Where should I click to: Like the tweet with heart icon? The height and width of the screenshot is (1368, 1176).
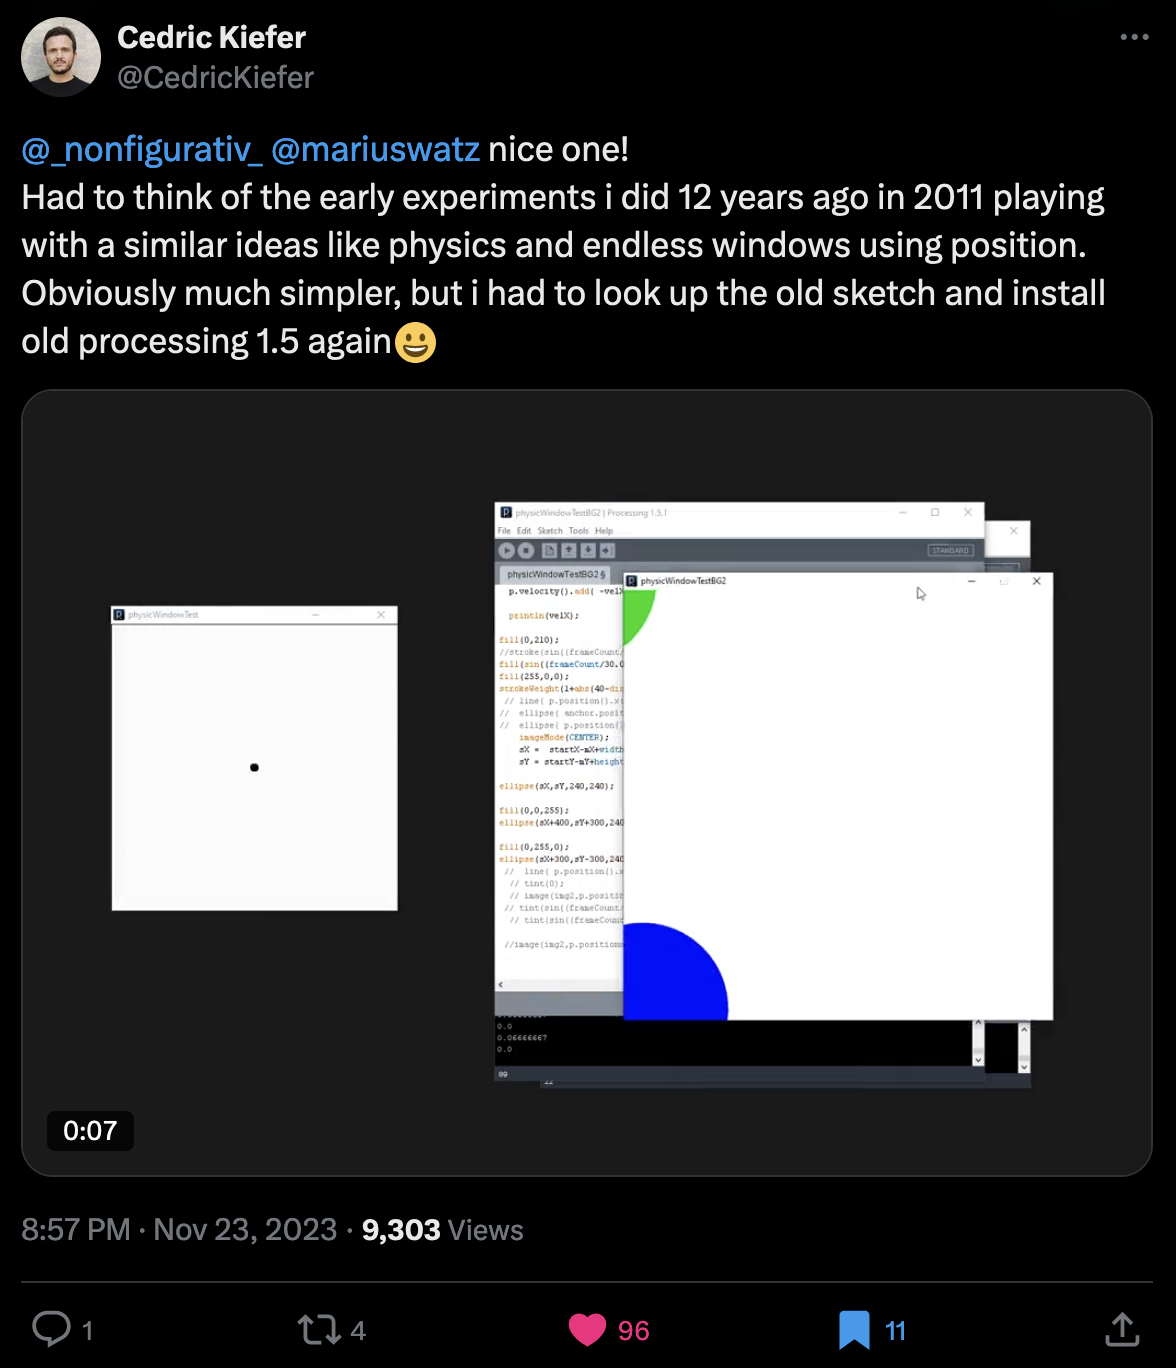588,1329
